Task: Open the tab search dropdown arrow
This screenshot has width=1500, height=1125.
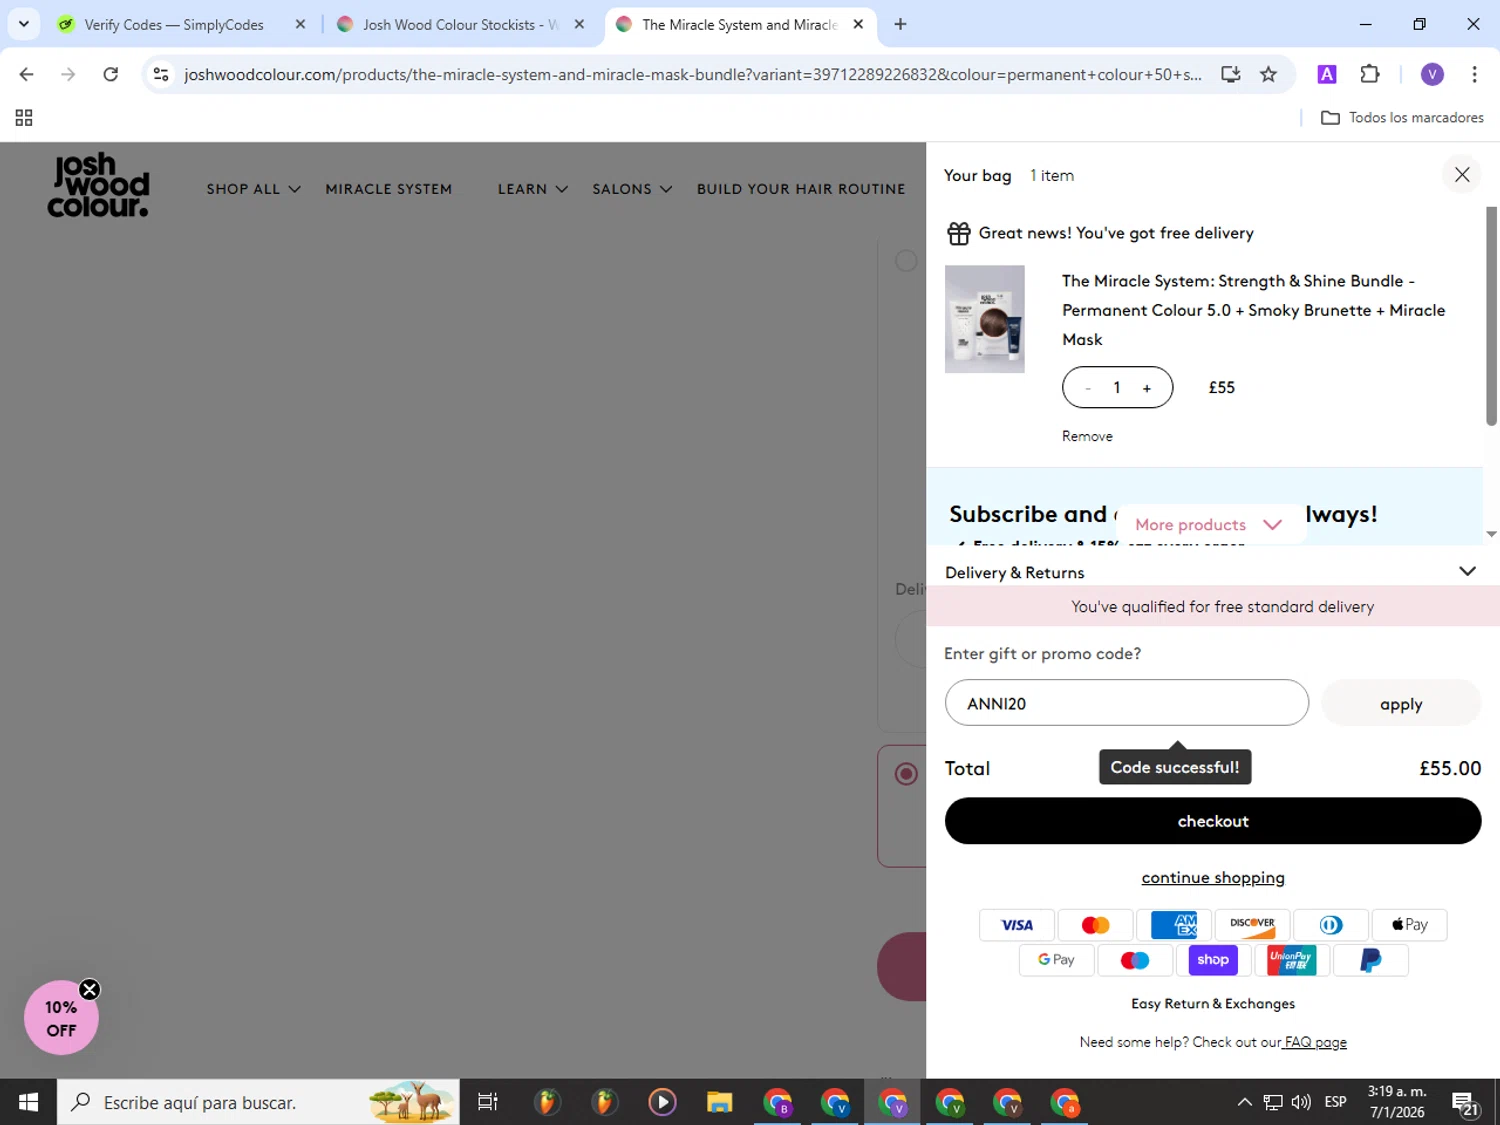Action: point(24,24)
